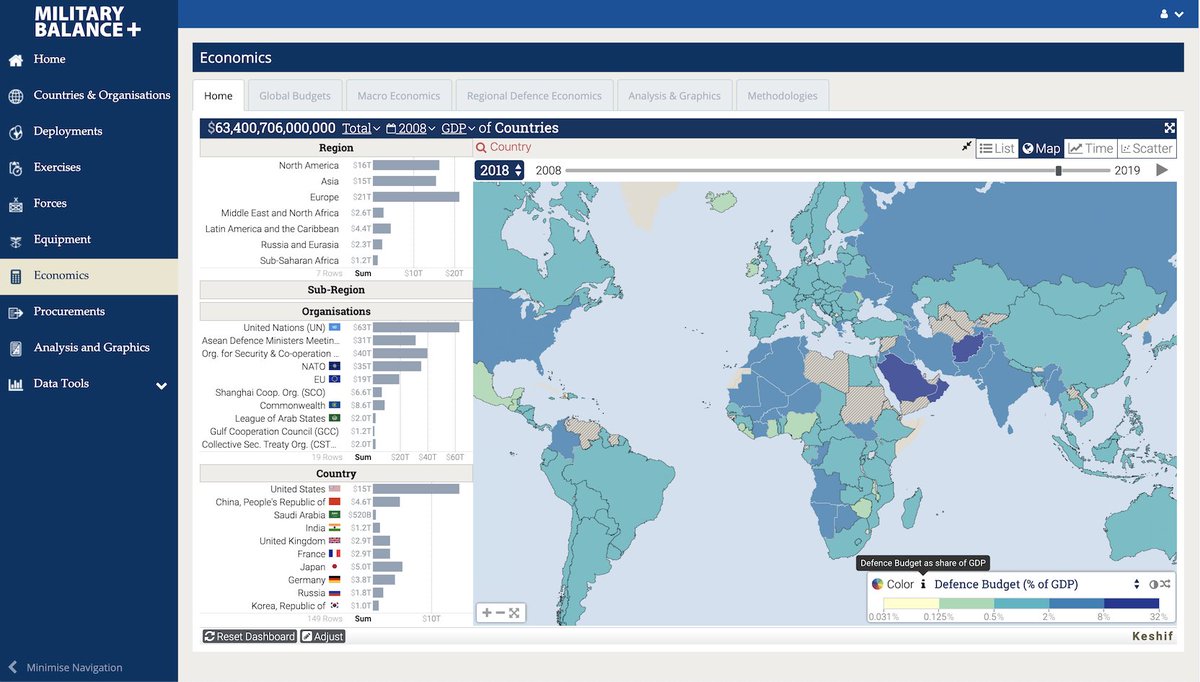1200x682 pixels.
Task: Open the Methodologies tab
Action: tap(782, 96)
